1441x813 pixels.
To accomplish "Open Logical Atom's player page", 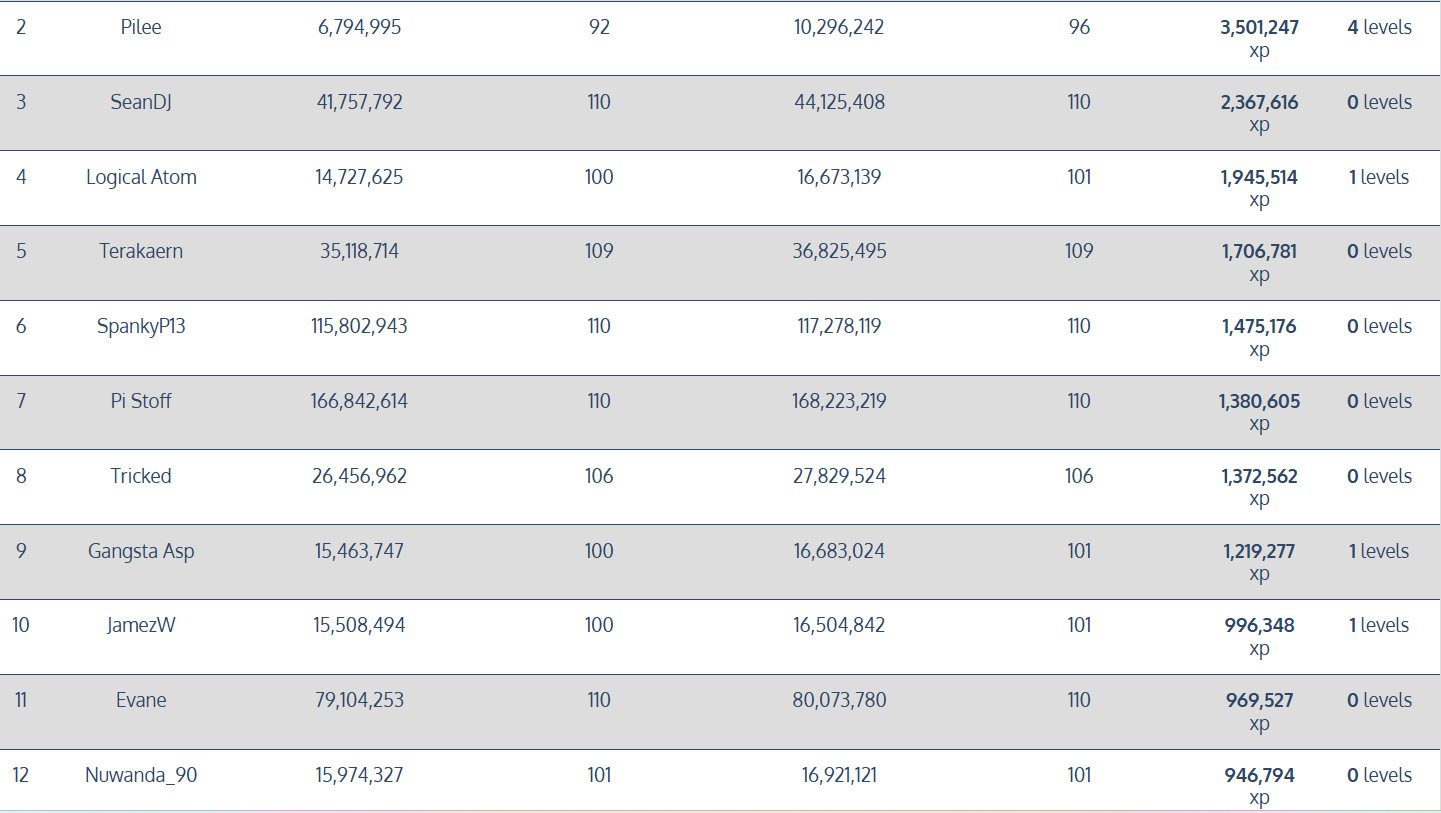I will click(x=141, y=177).
